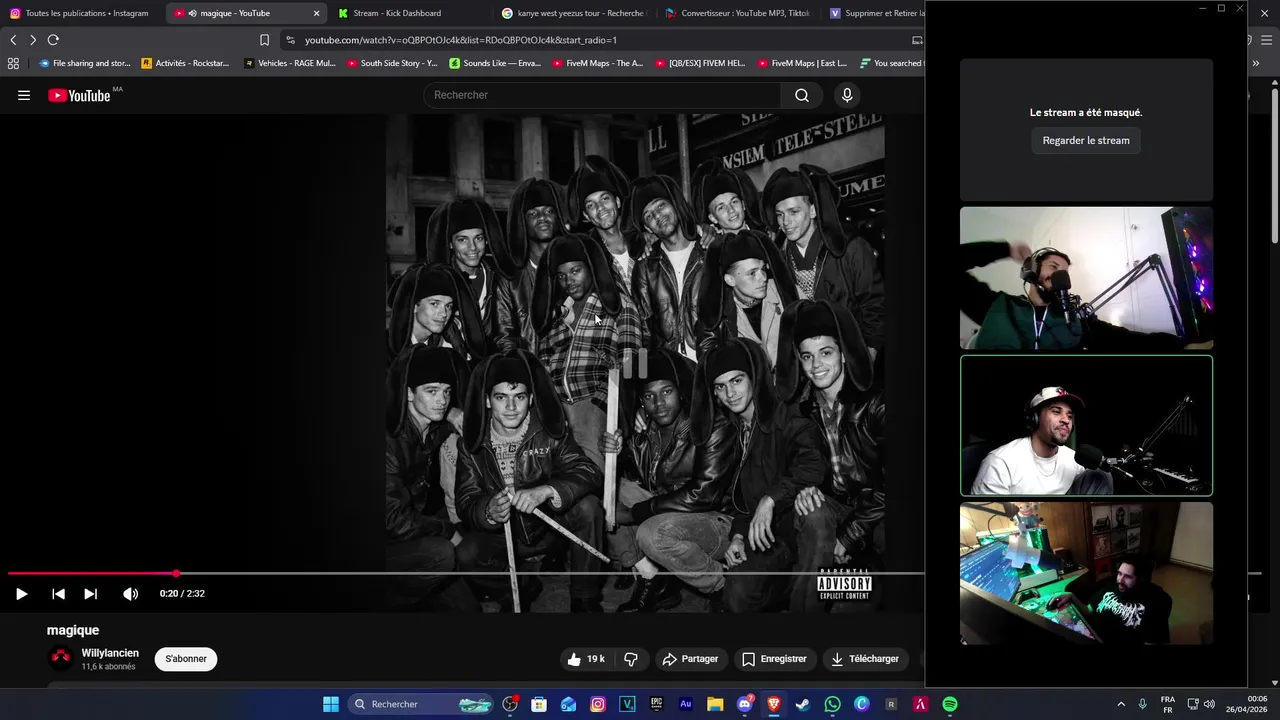Open File sharing and storage bookmark

pos(84,63)
